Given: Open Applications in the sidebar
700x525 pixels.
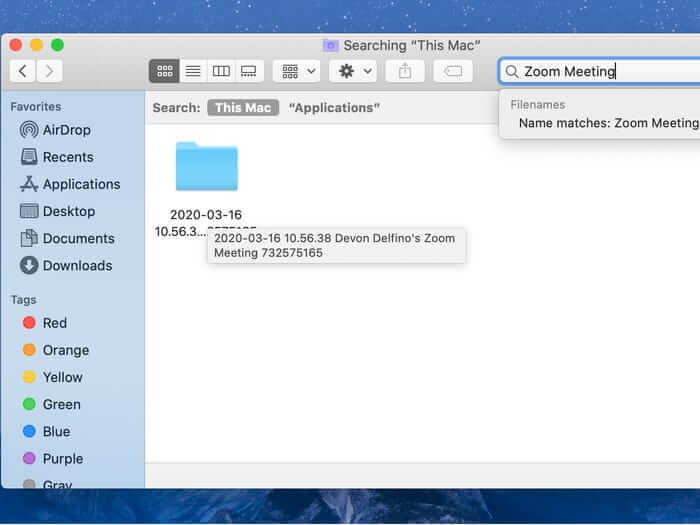Looking at the screenshot, I should click(81, 184).
